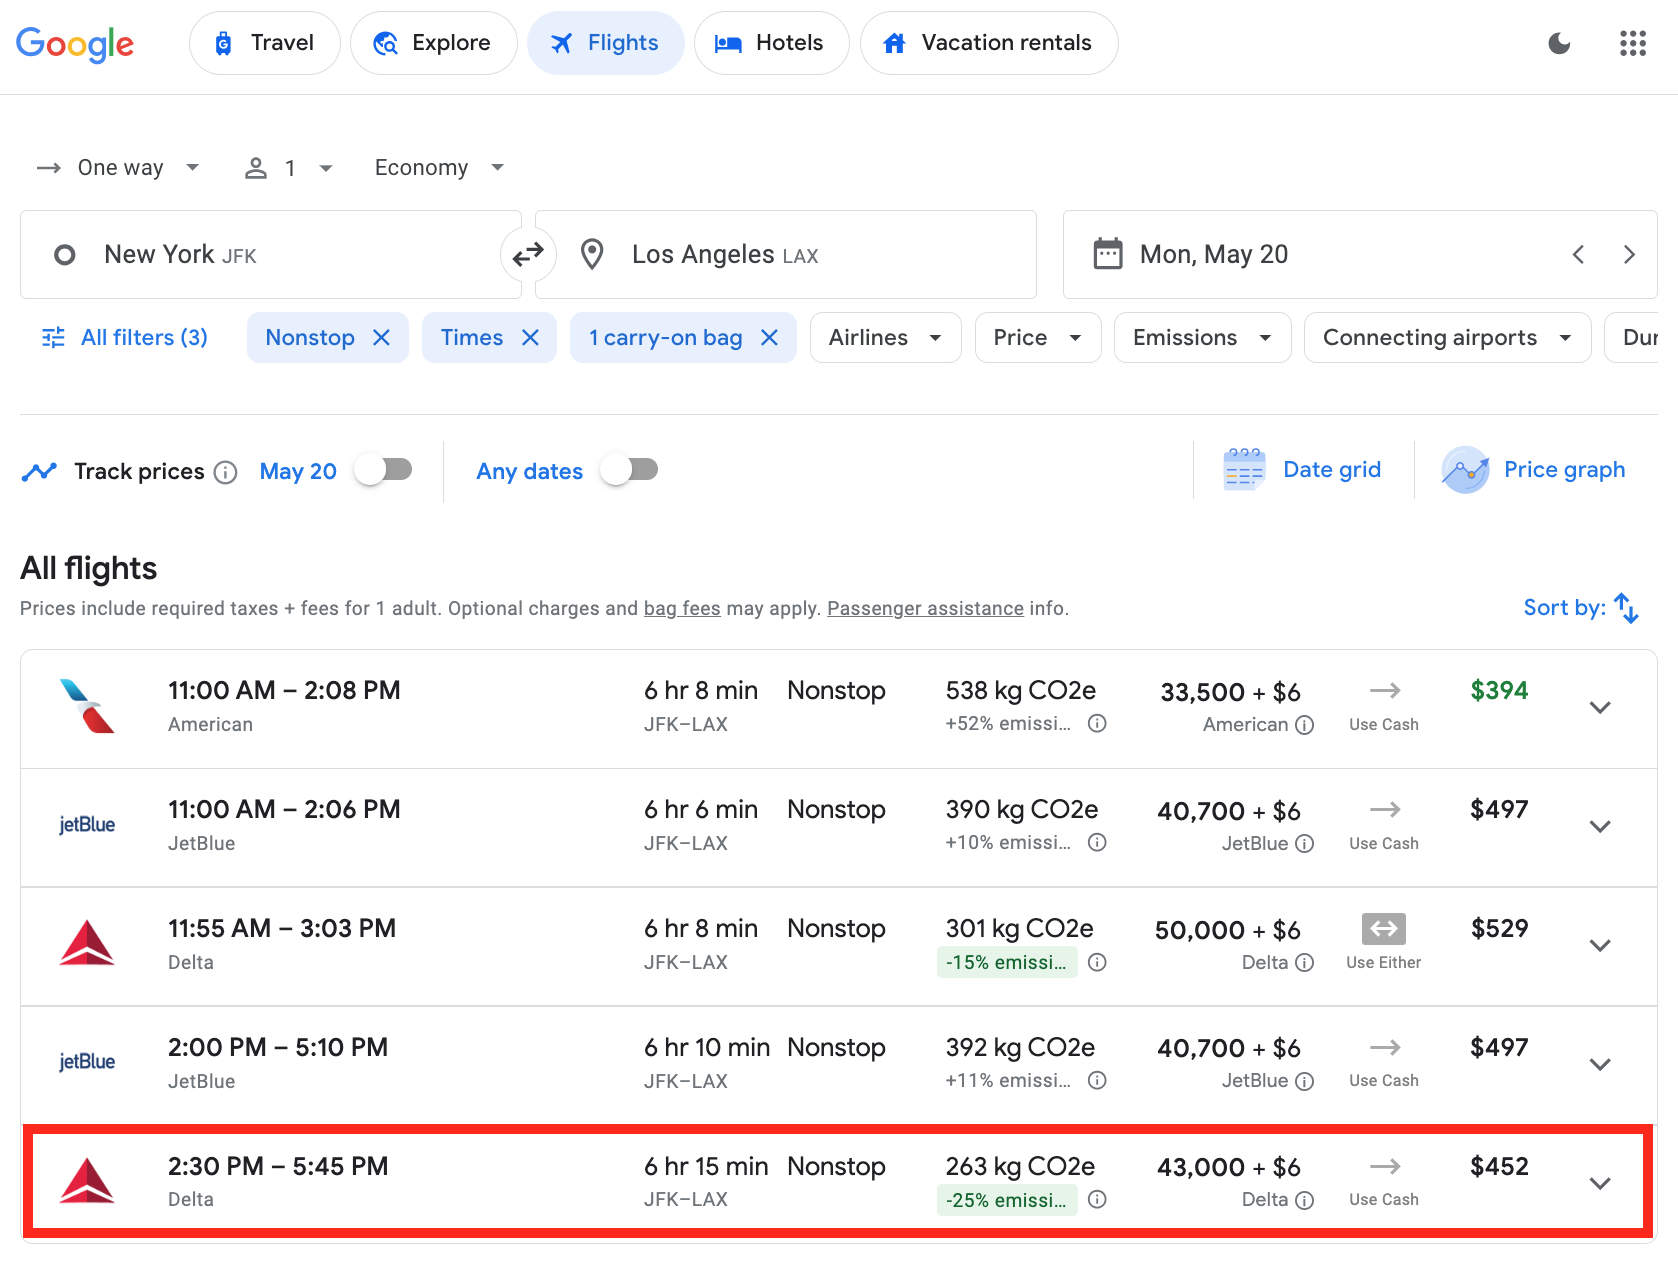Switch to the Travel tab
Image resolution: width=1678 pixels, height=1268 pixels.
pyautogui.click(x=265, y=43)
